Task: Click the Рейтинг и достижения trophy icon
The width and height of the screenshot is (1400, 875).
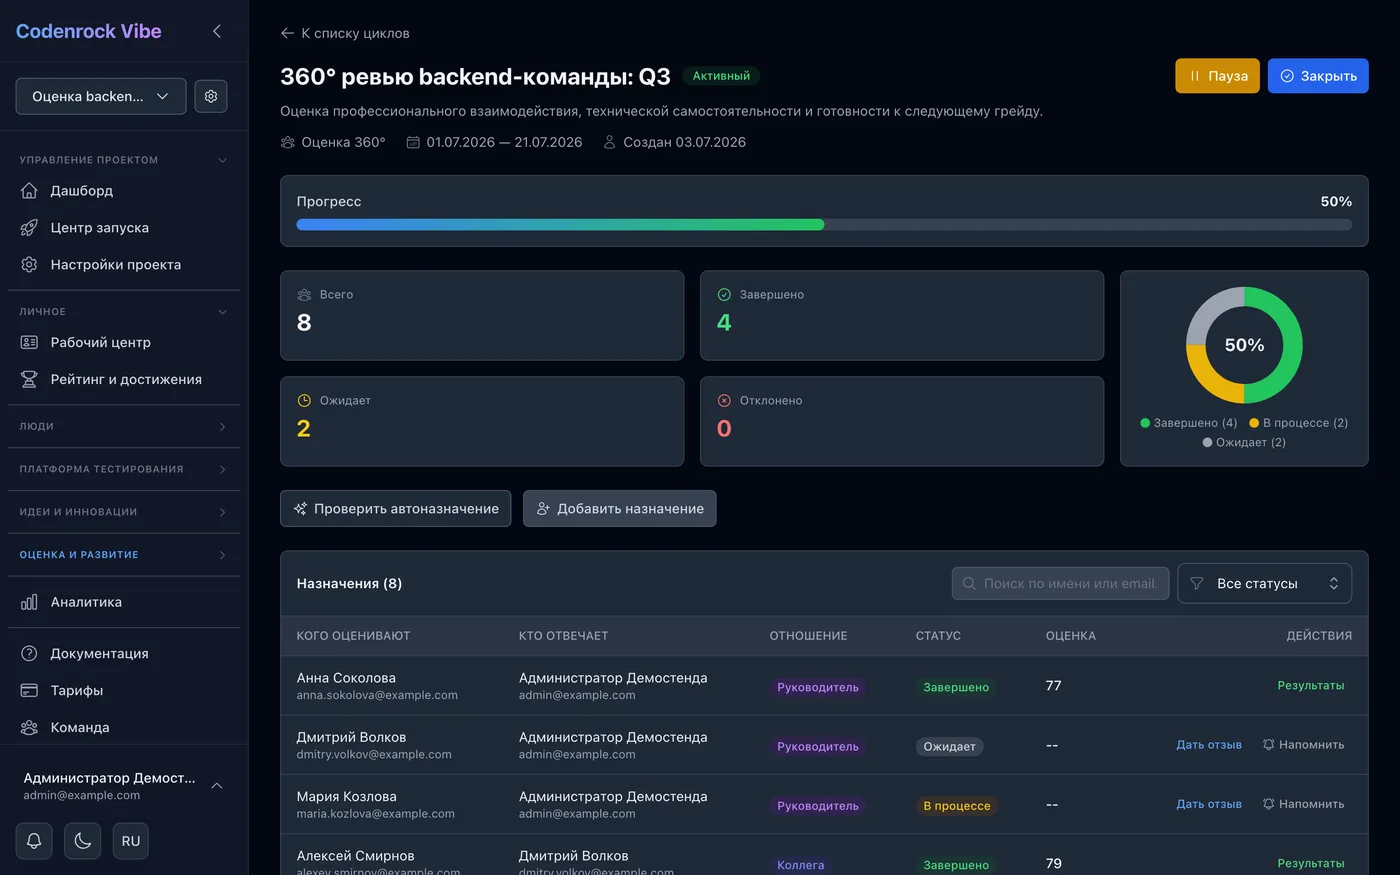Action: (29, 379)
